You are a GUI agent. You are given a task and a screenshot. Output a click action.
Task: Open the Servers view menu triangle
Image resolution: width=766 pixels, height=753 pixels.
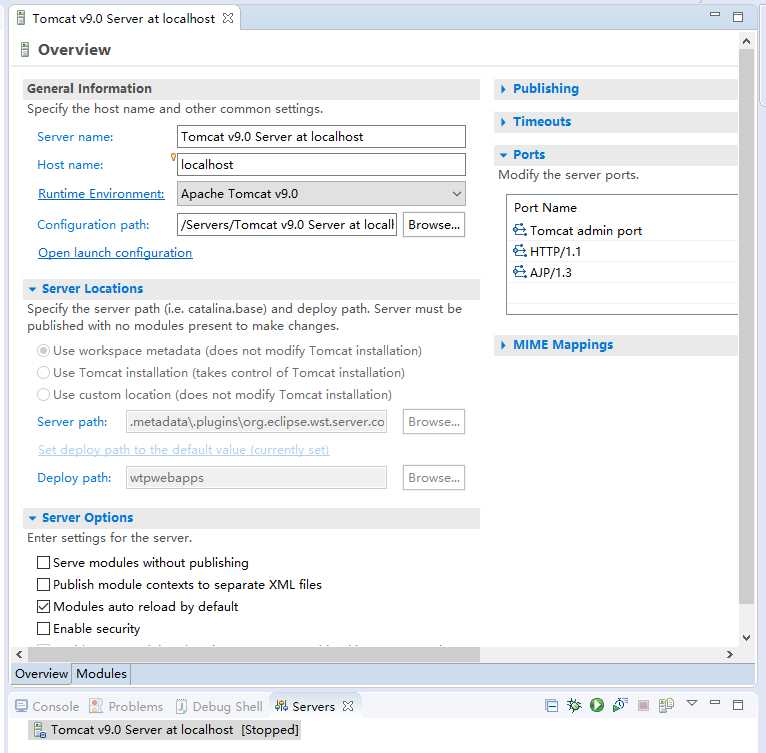pyautogui.click(x=692, y=703)
